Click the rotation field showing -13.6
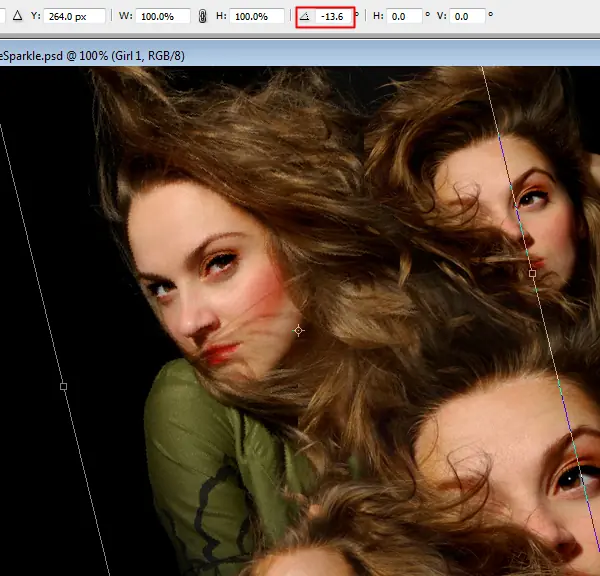The image size is (600, 576). coord(333,17)
